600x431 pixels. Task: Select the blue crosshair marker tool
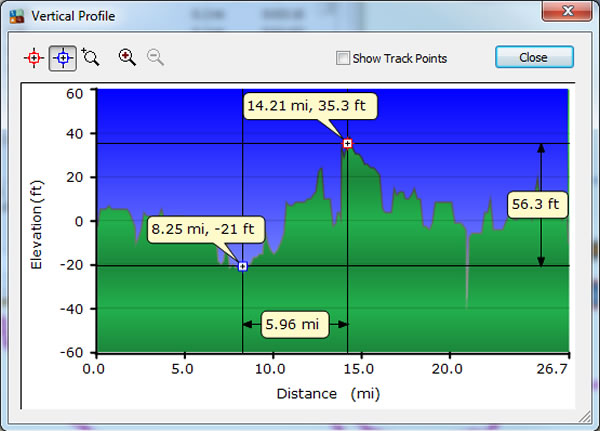63,58
